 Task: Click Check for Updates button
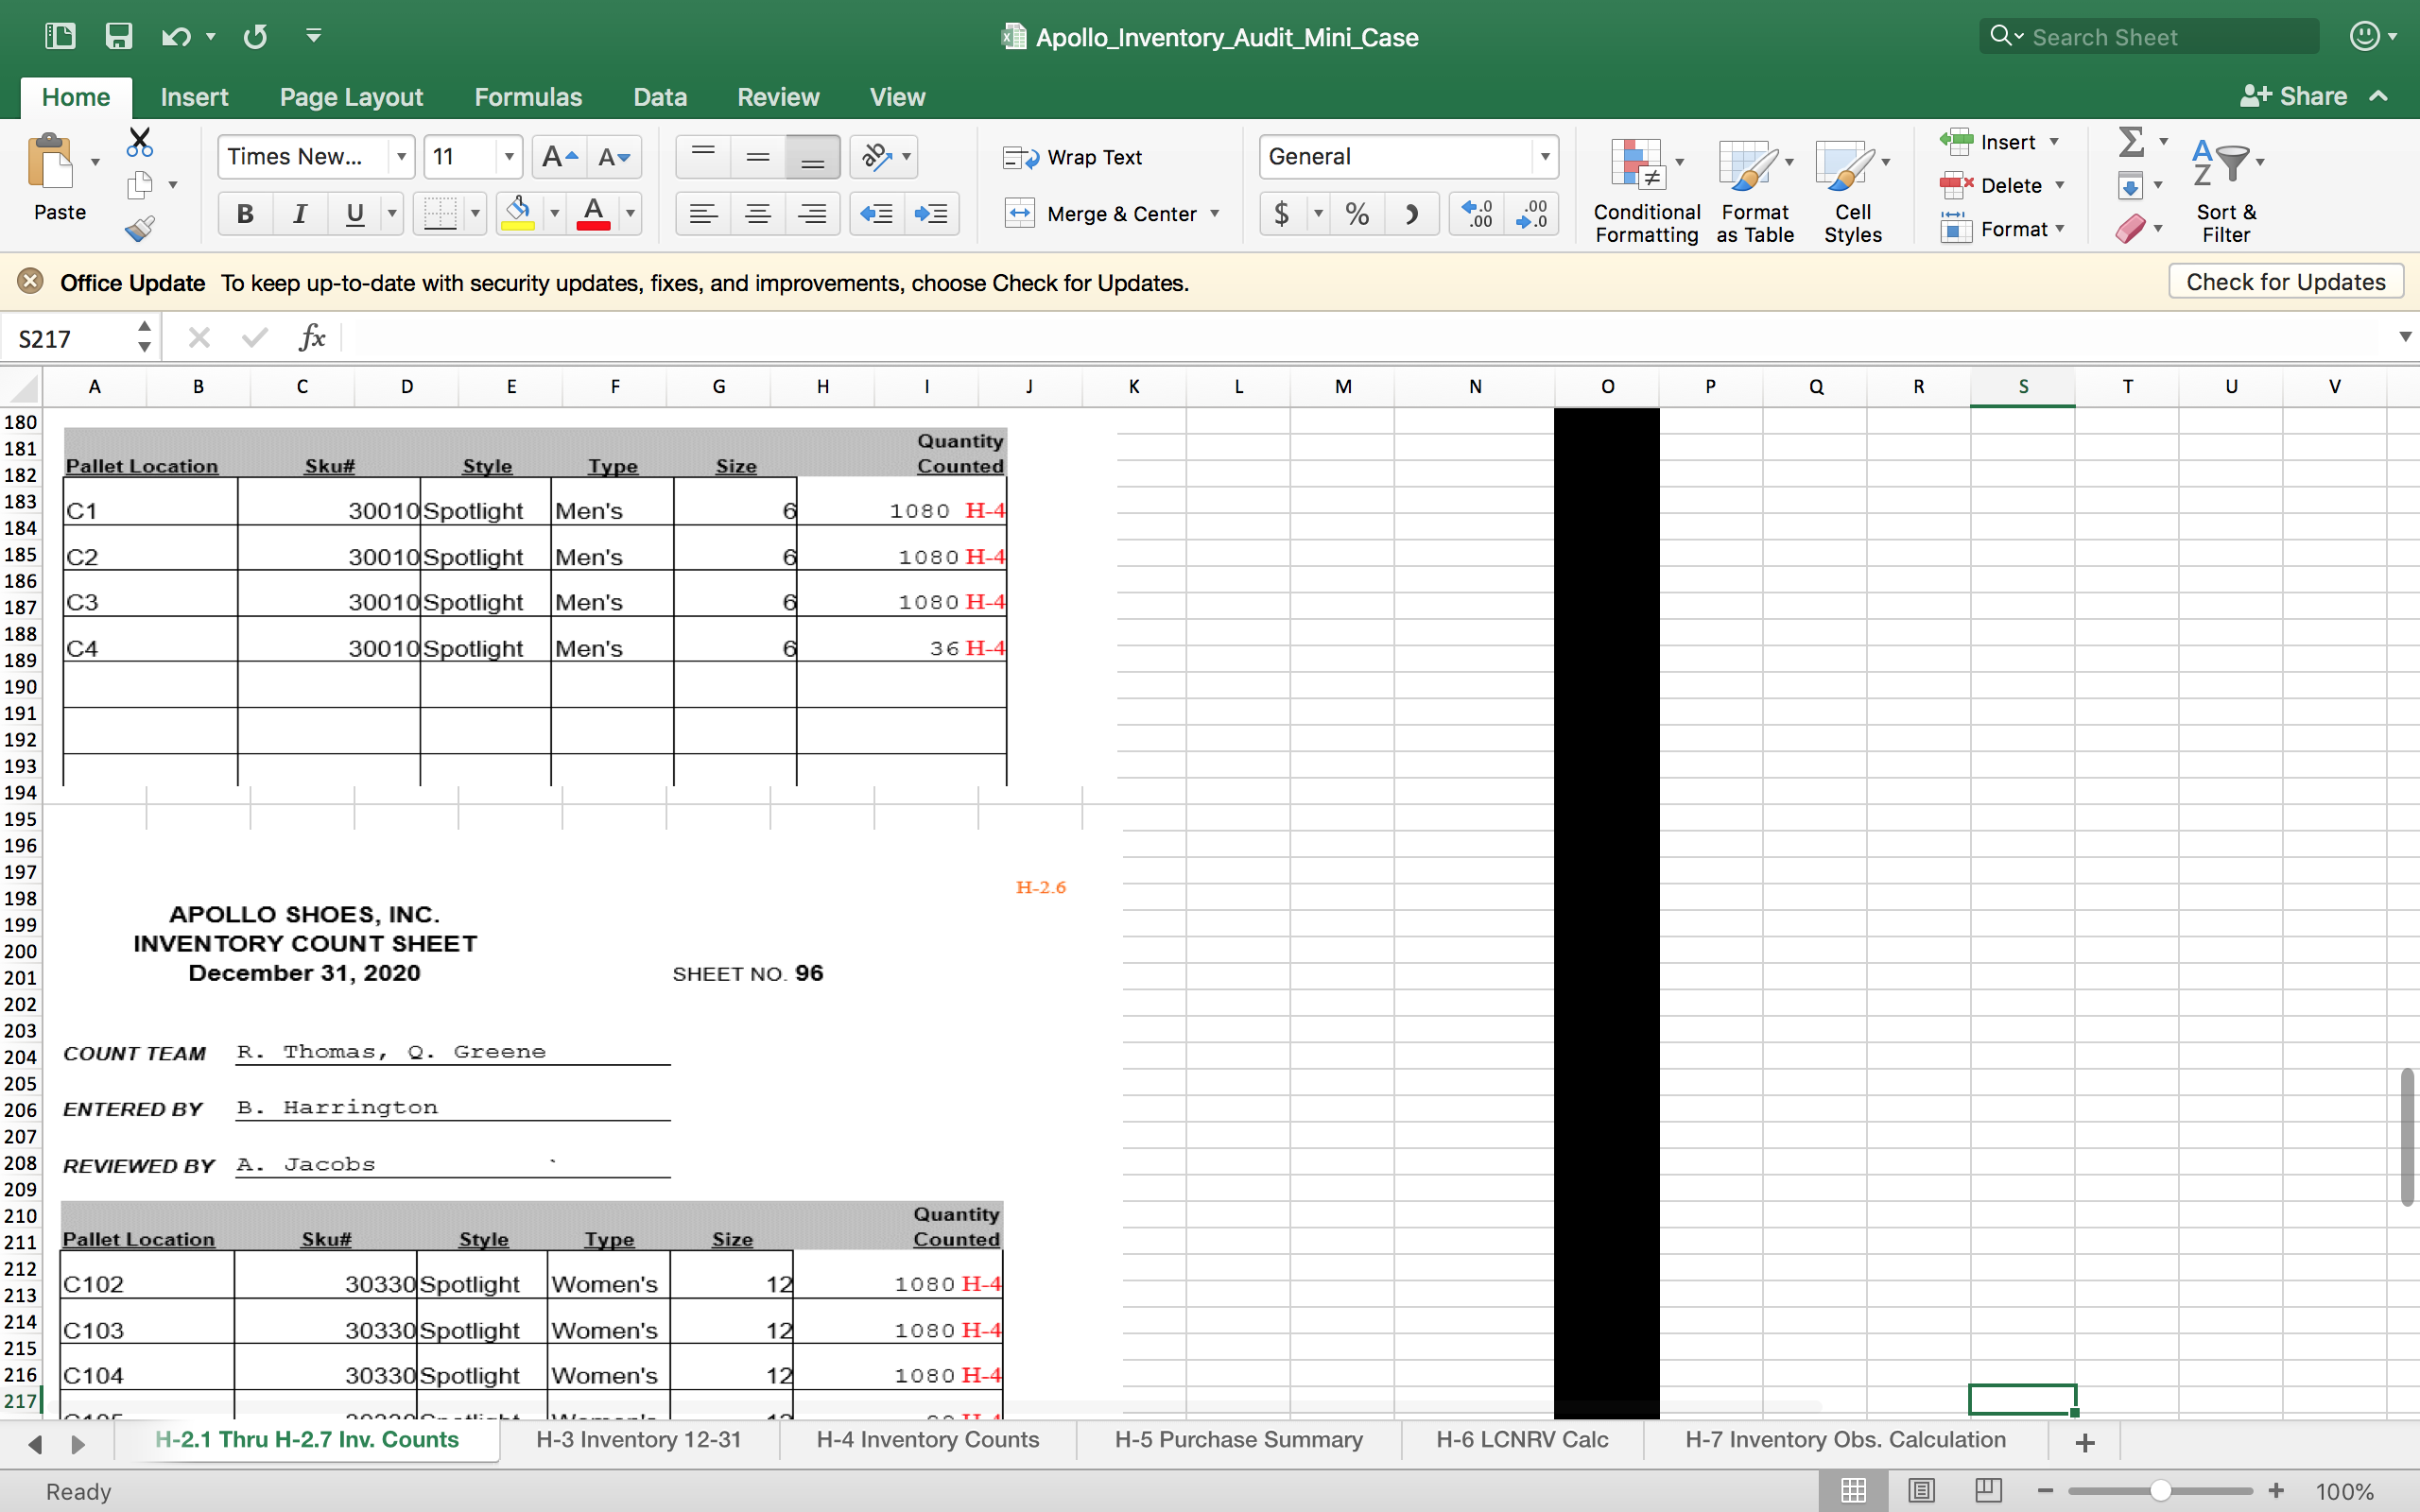point(2285,282)
